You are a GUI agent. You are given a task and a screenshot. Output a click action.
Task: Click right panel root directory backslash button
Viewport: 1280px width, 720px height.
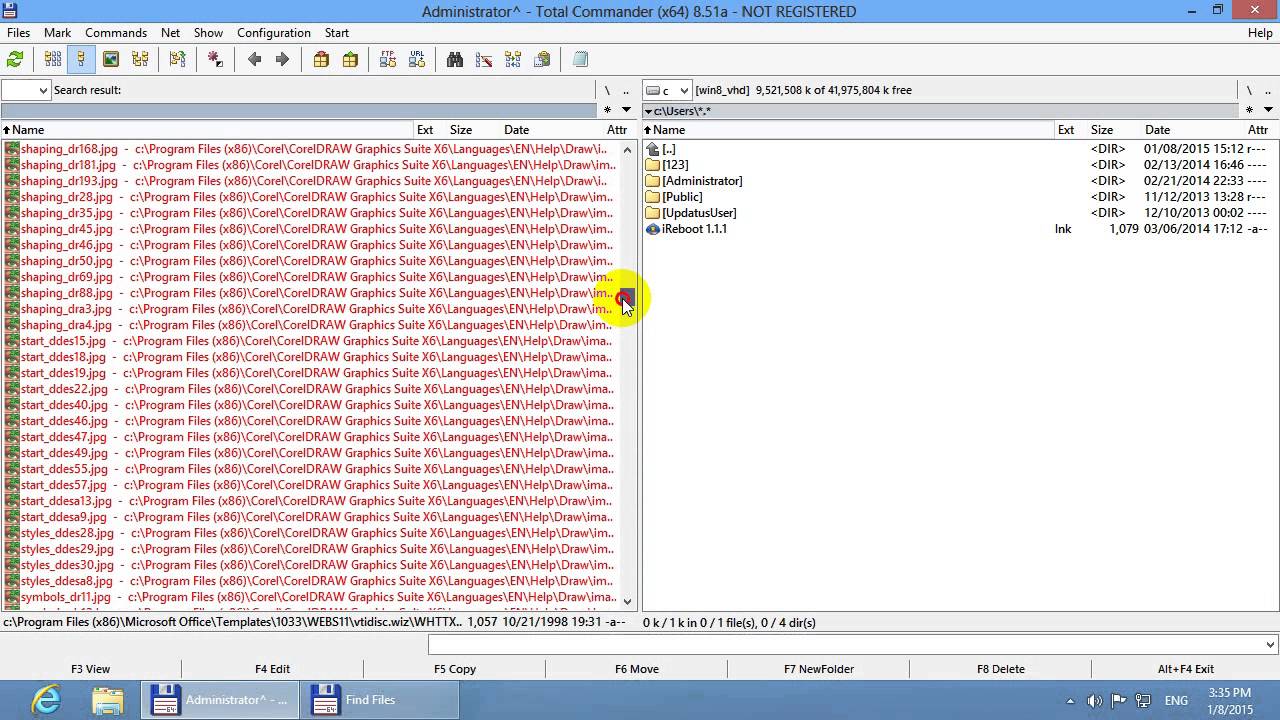[1249, 90]
